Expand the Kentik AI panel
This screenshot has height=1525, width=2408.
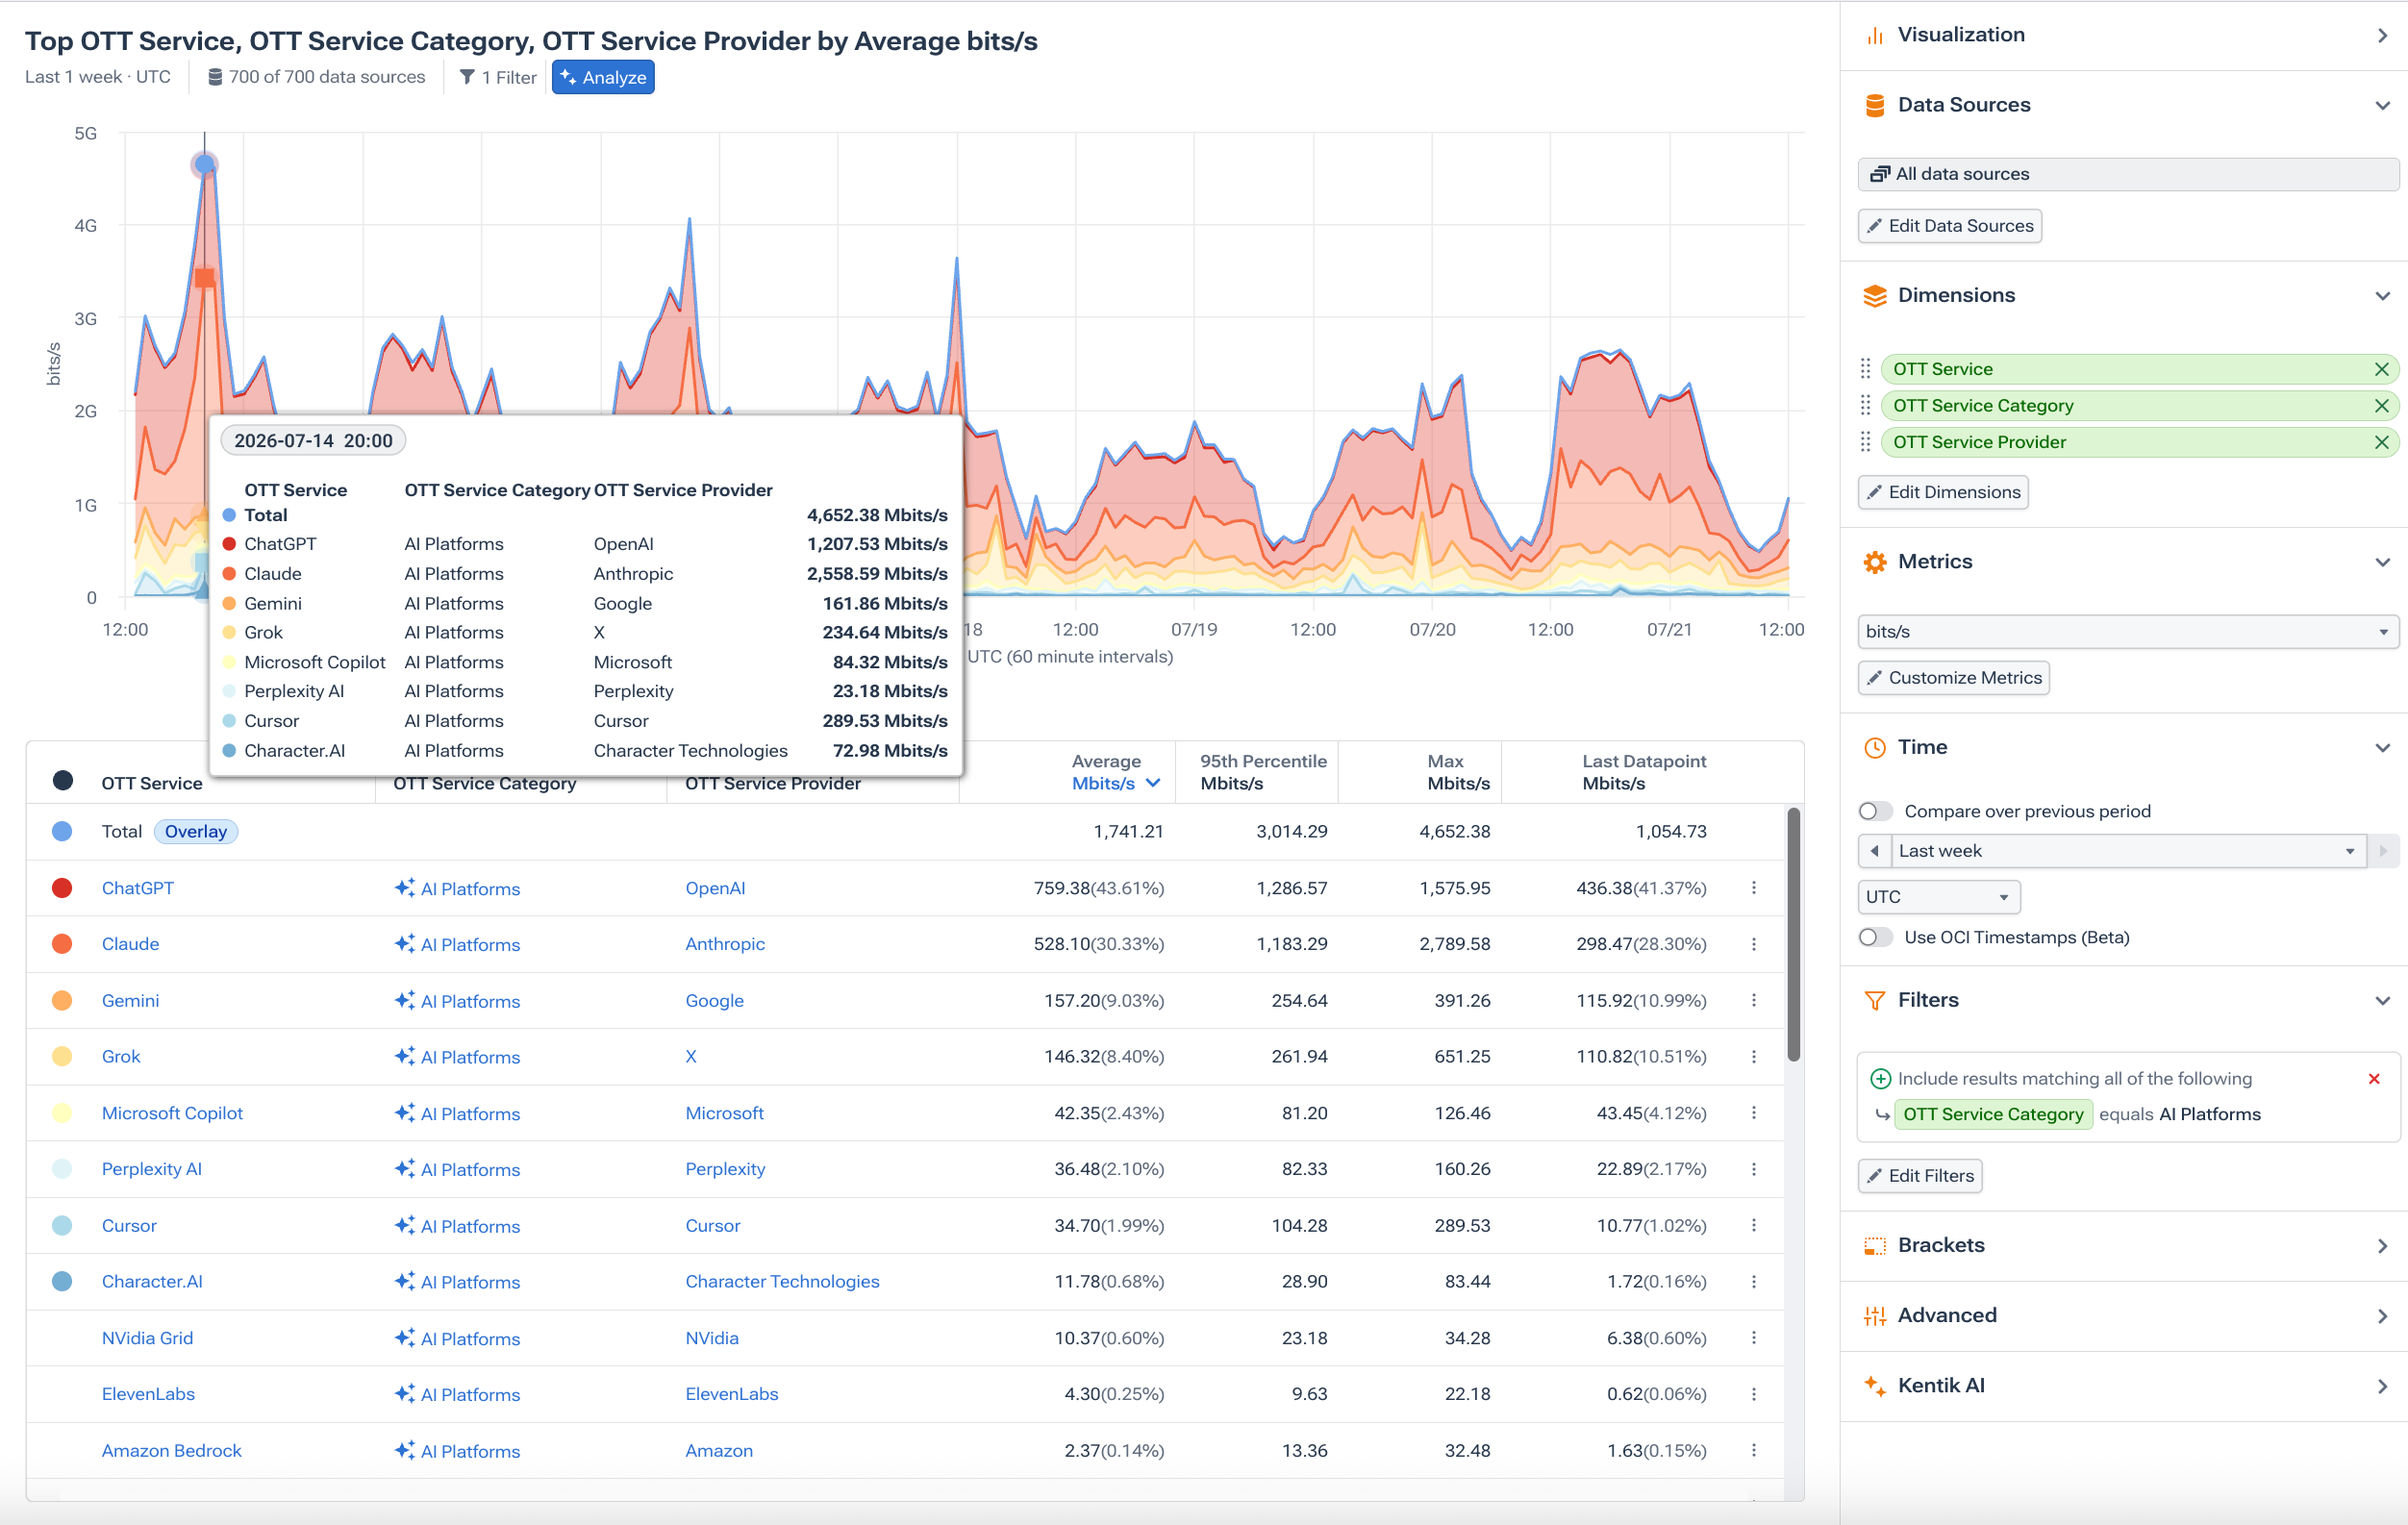click(2382, 1385)
